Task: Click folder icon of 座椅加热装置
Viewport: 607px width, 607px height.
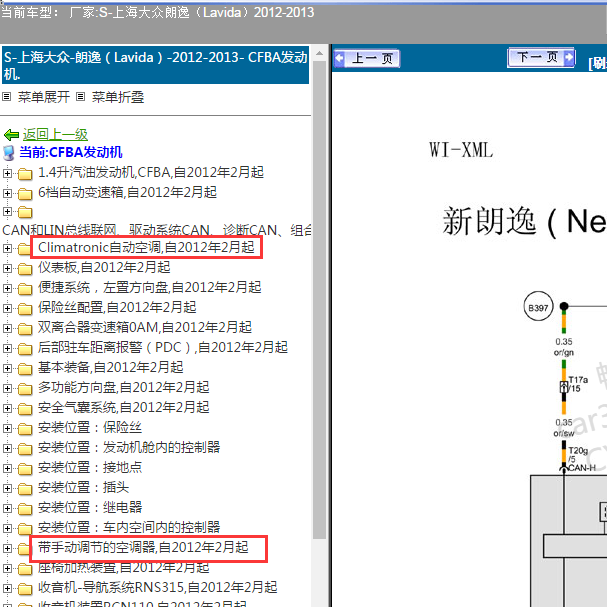Action: 25,569
